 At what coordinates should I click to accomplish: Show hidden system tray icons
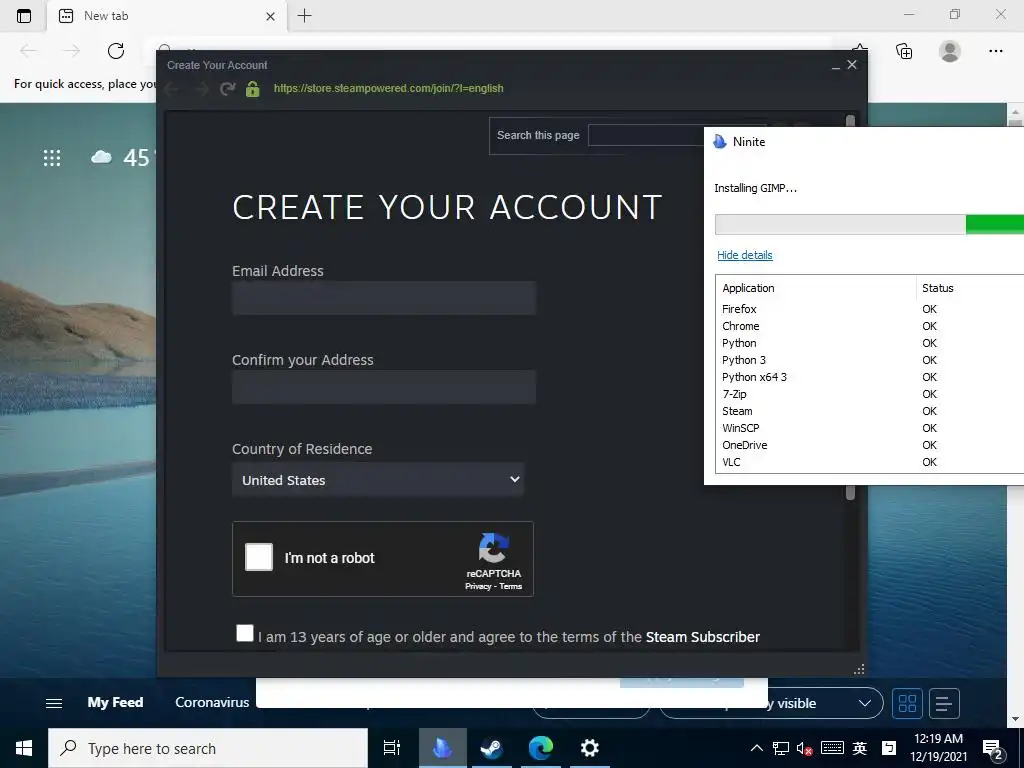click(x=756, y=748)
